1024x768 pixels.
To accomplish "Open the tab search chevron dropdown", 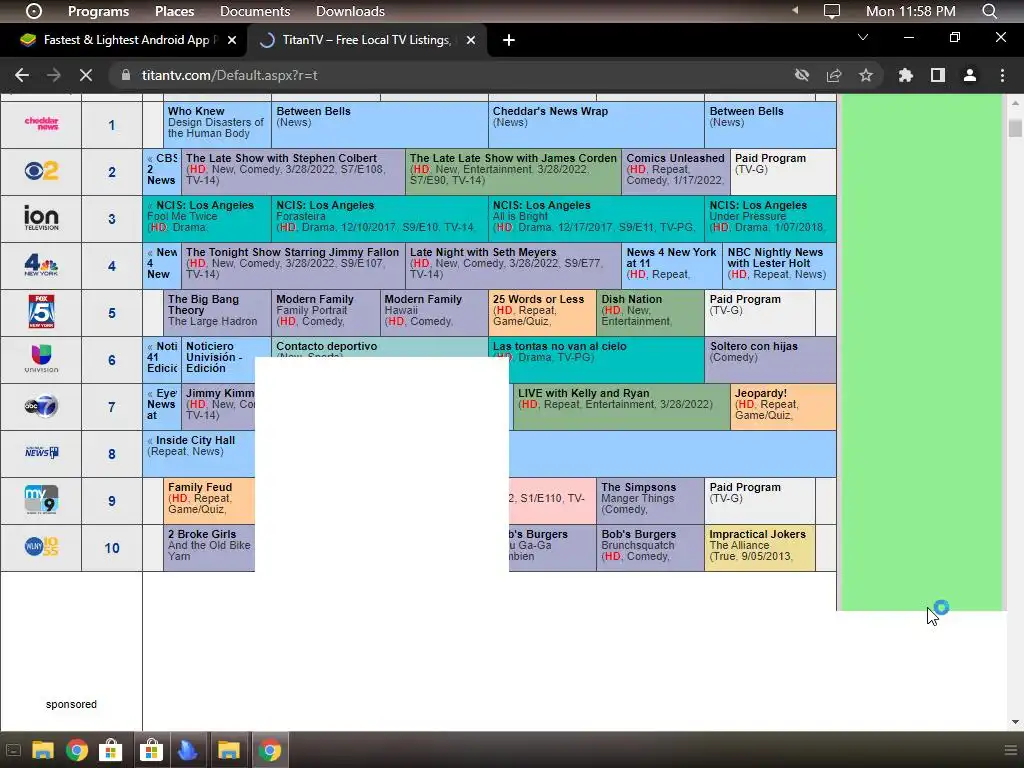I will pos(863,37).
